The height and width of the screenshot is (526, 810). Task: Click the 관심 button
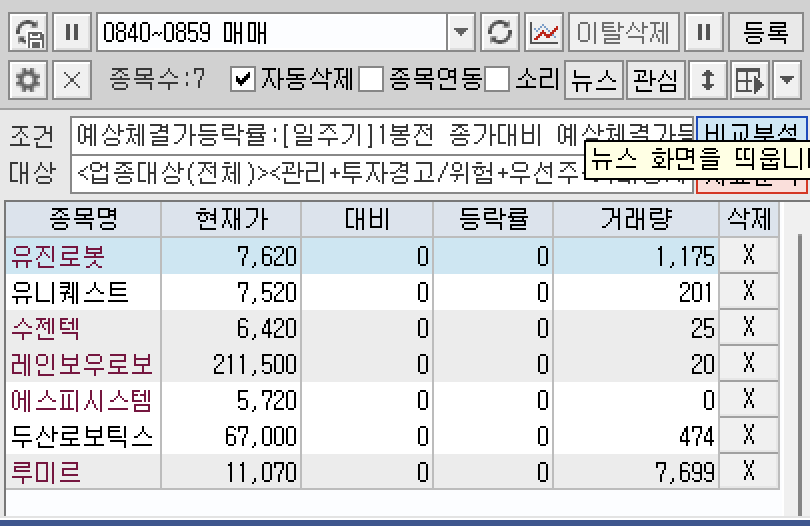coord(655,80)
